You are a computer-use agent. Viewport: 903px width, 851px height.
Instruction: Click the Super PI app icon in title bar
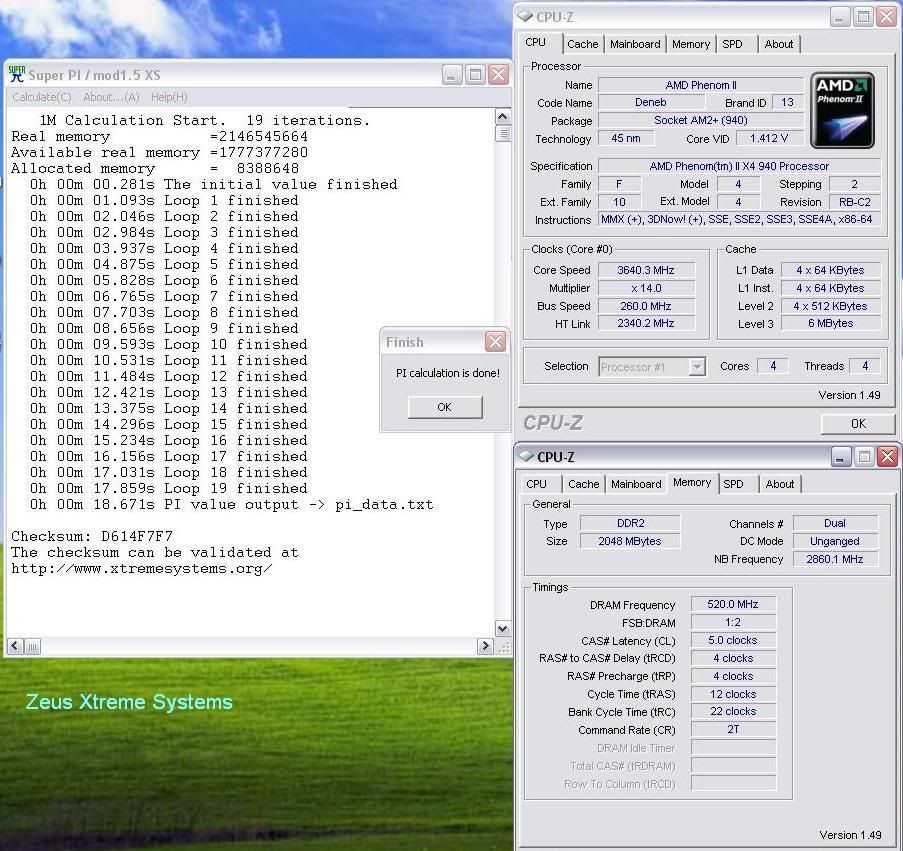(x=17, y=74)
